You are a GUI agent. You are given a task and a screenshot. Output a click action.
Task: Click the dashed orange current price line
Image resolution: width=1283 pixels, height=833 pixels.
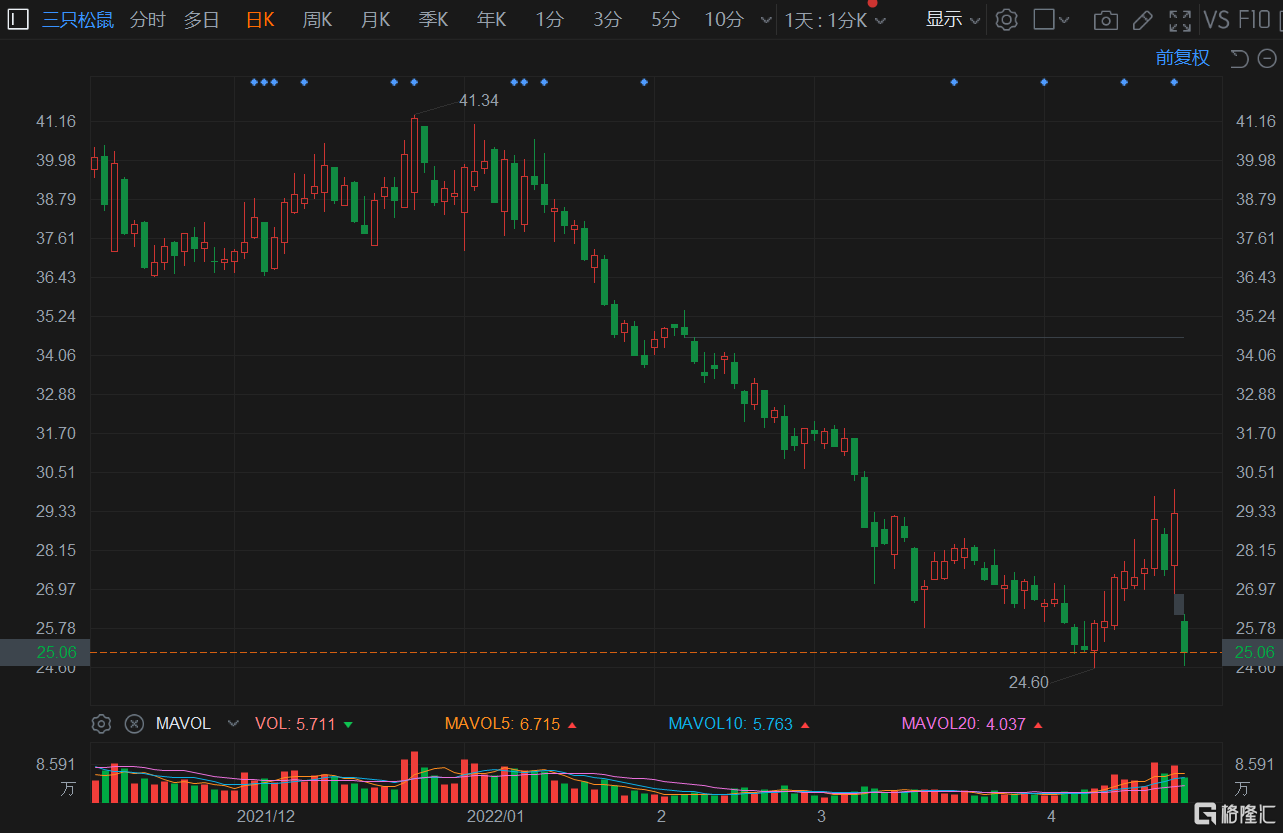tap(656, 652)
